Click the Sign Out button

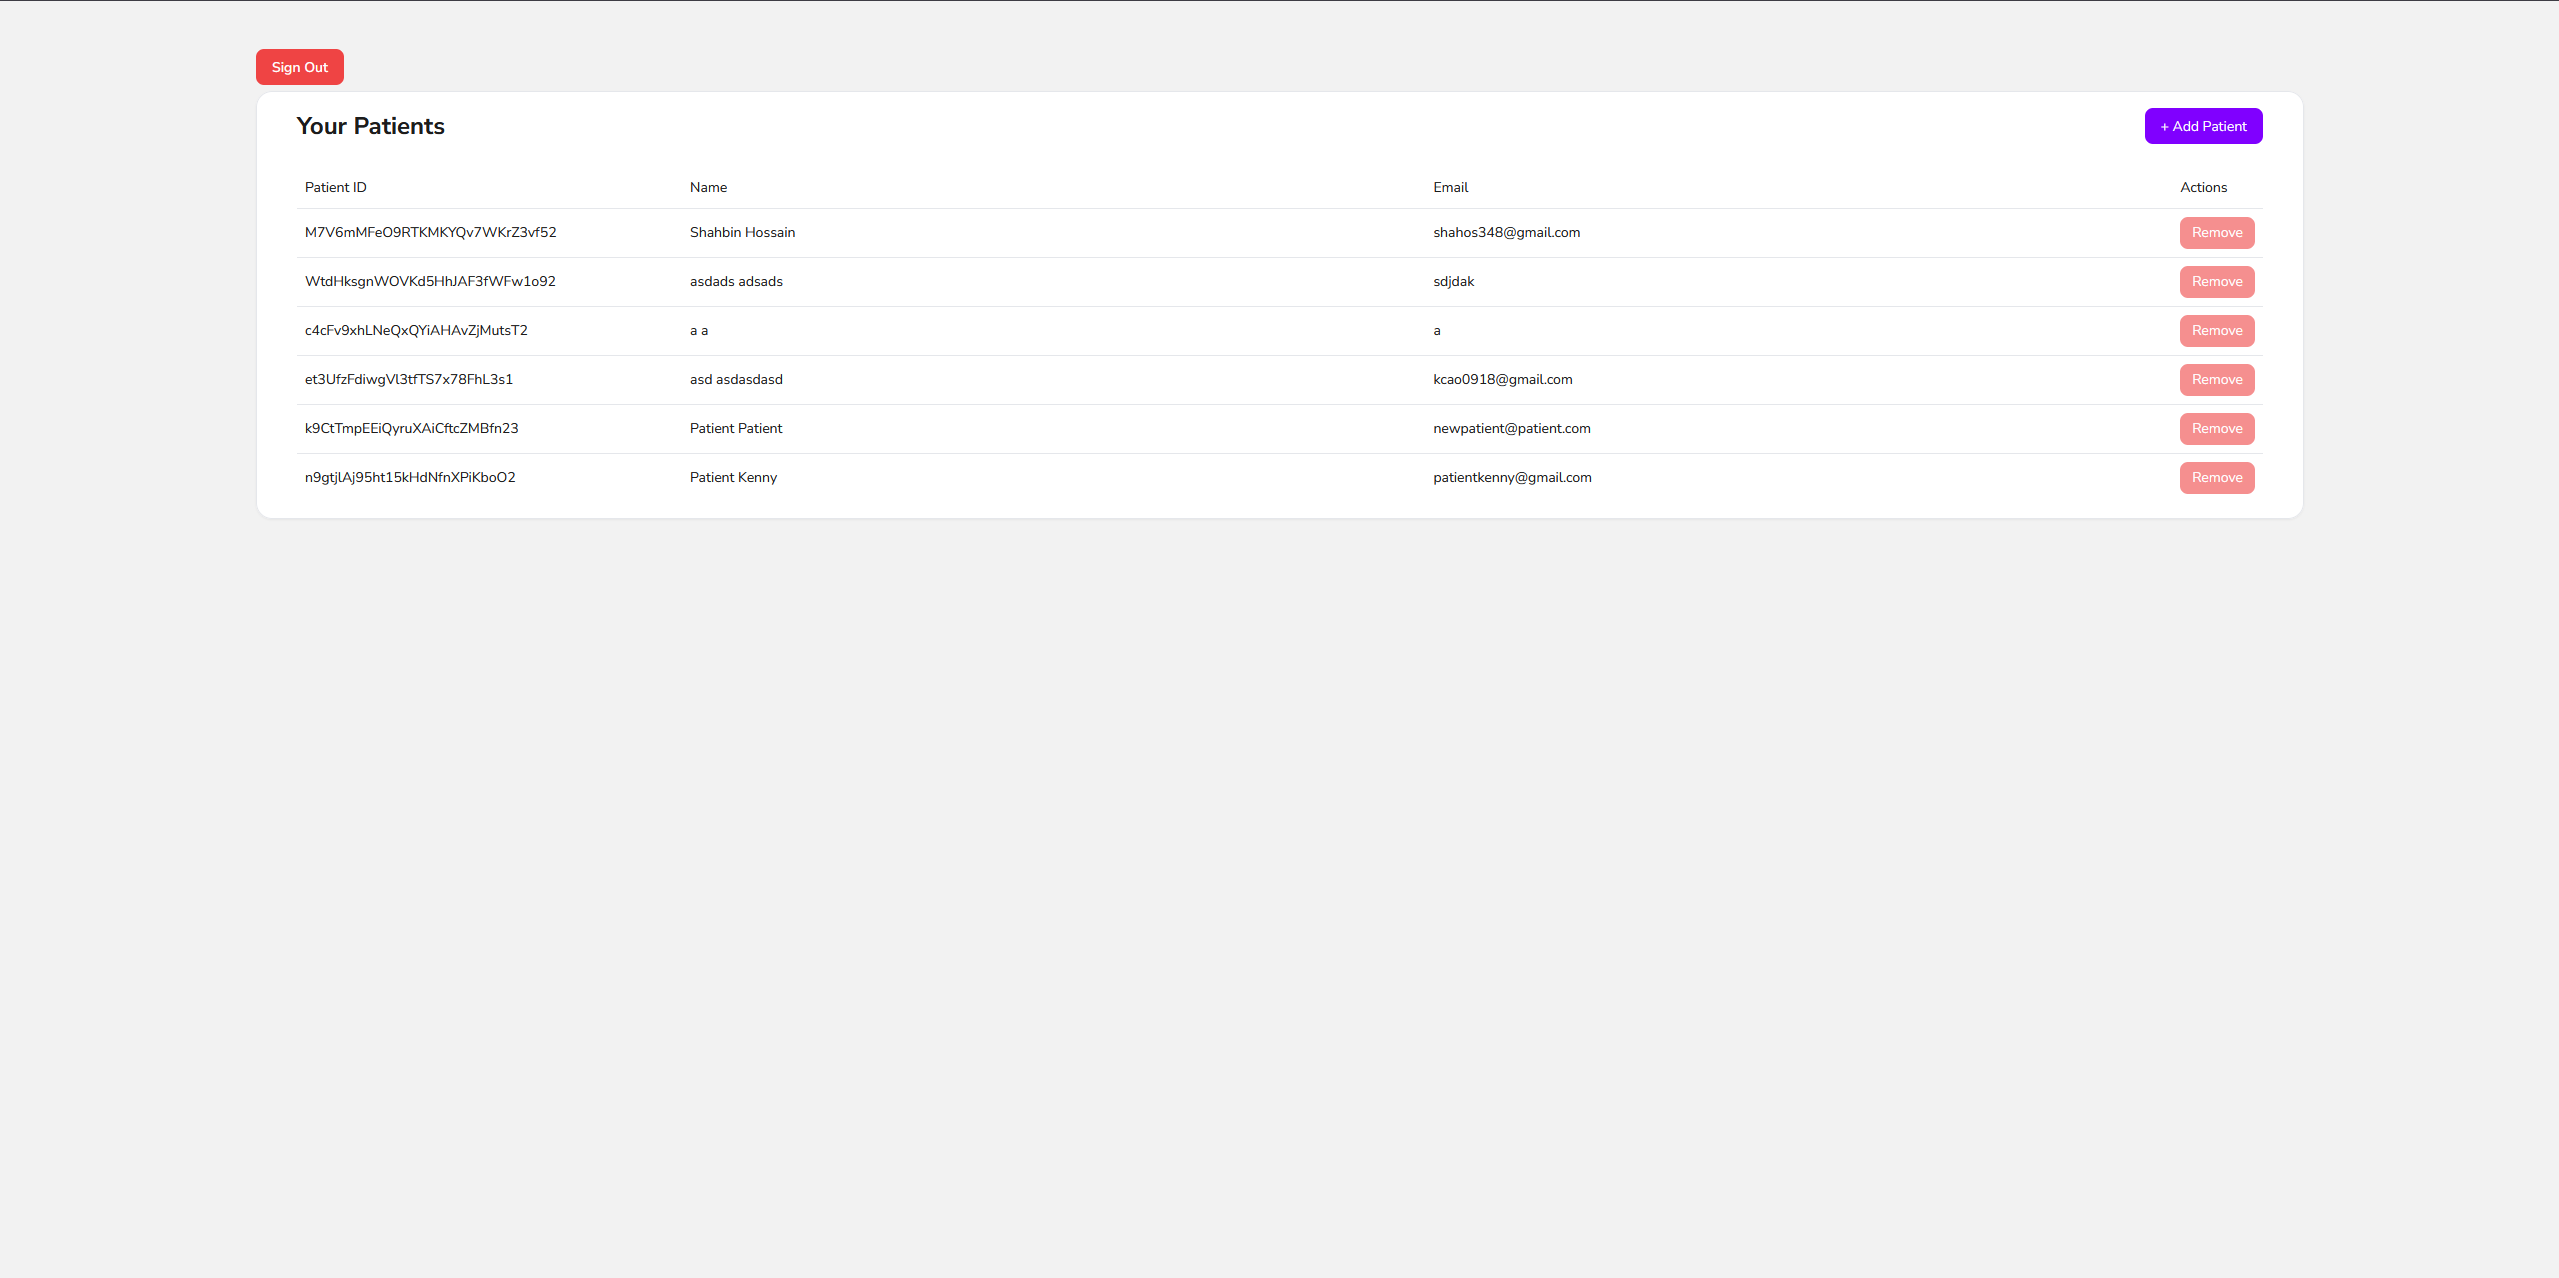pyautogui.click(x=299, y=67)
